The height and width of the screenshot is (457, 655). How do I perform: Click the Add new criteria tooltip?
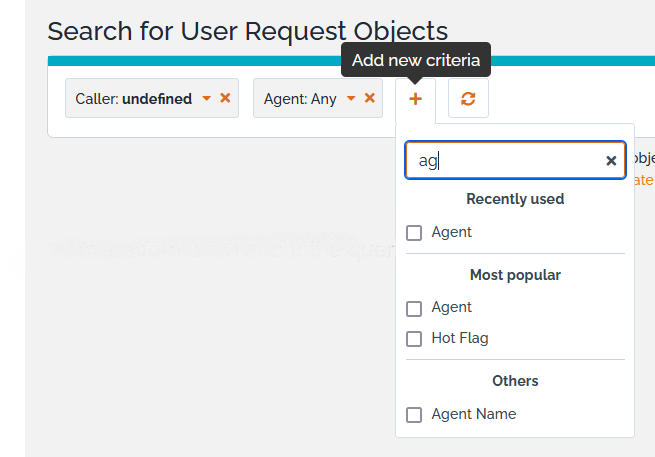point(416,60)
